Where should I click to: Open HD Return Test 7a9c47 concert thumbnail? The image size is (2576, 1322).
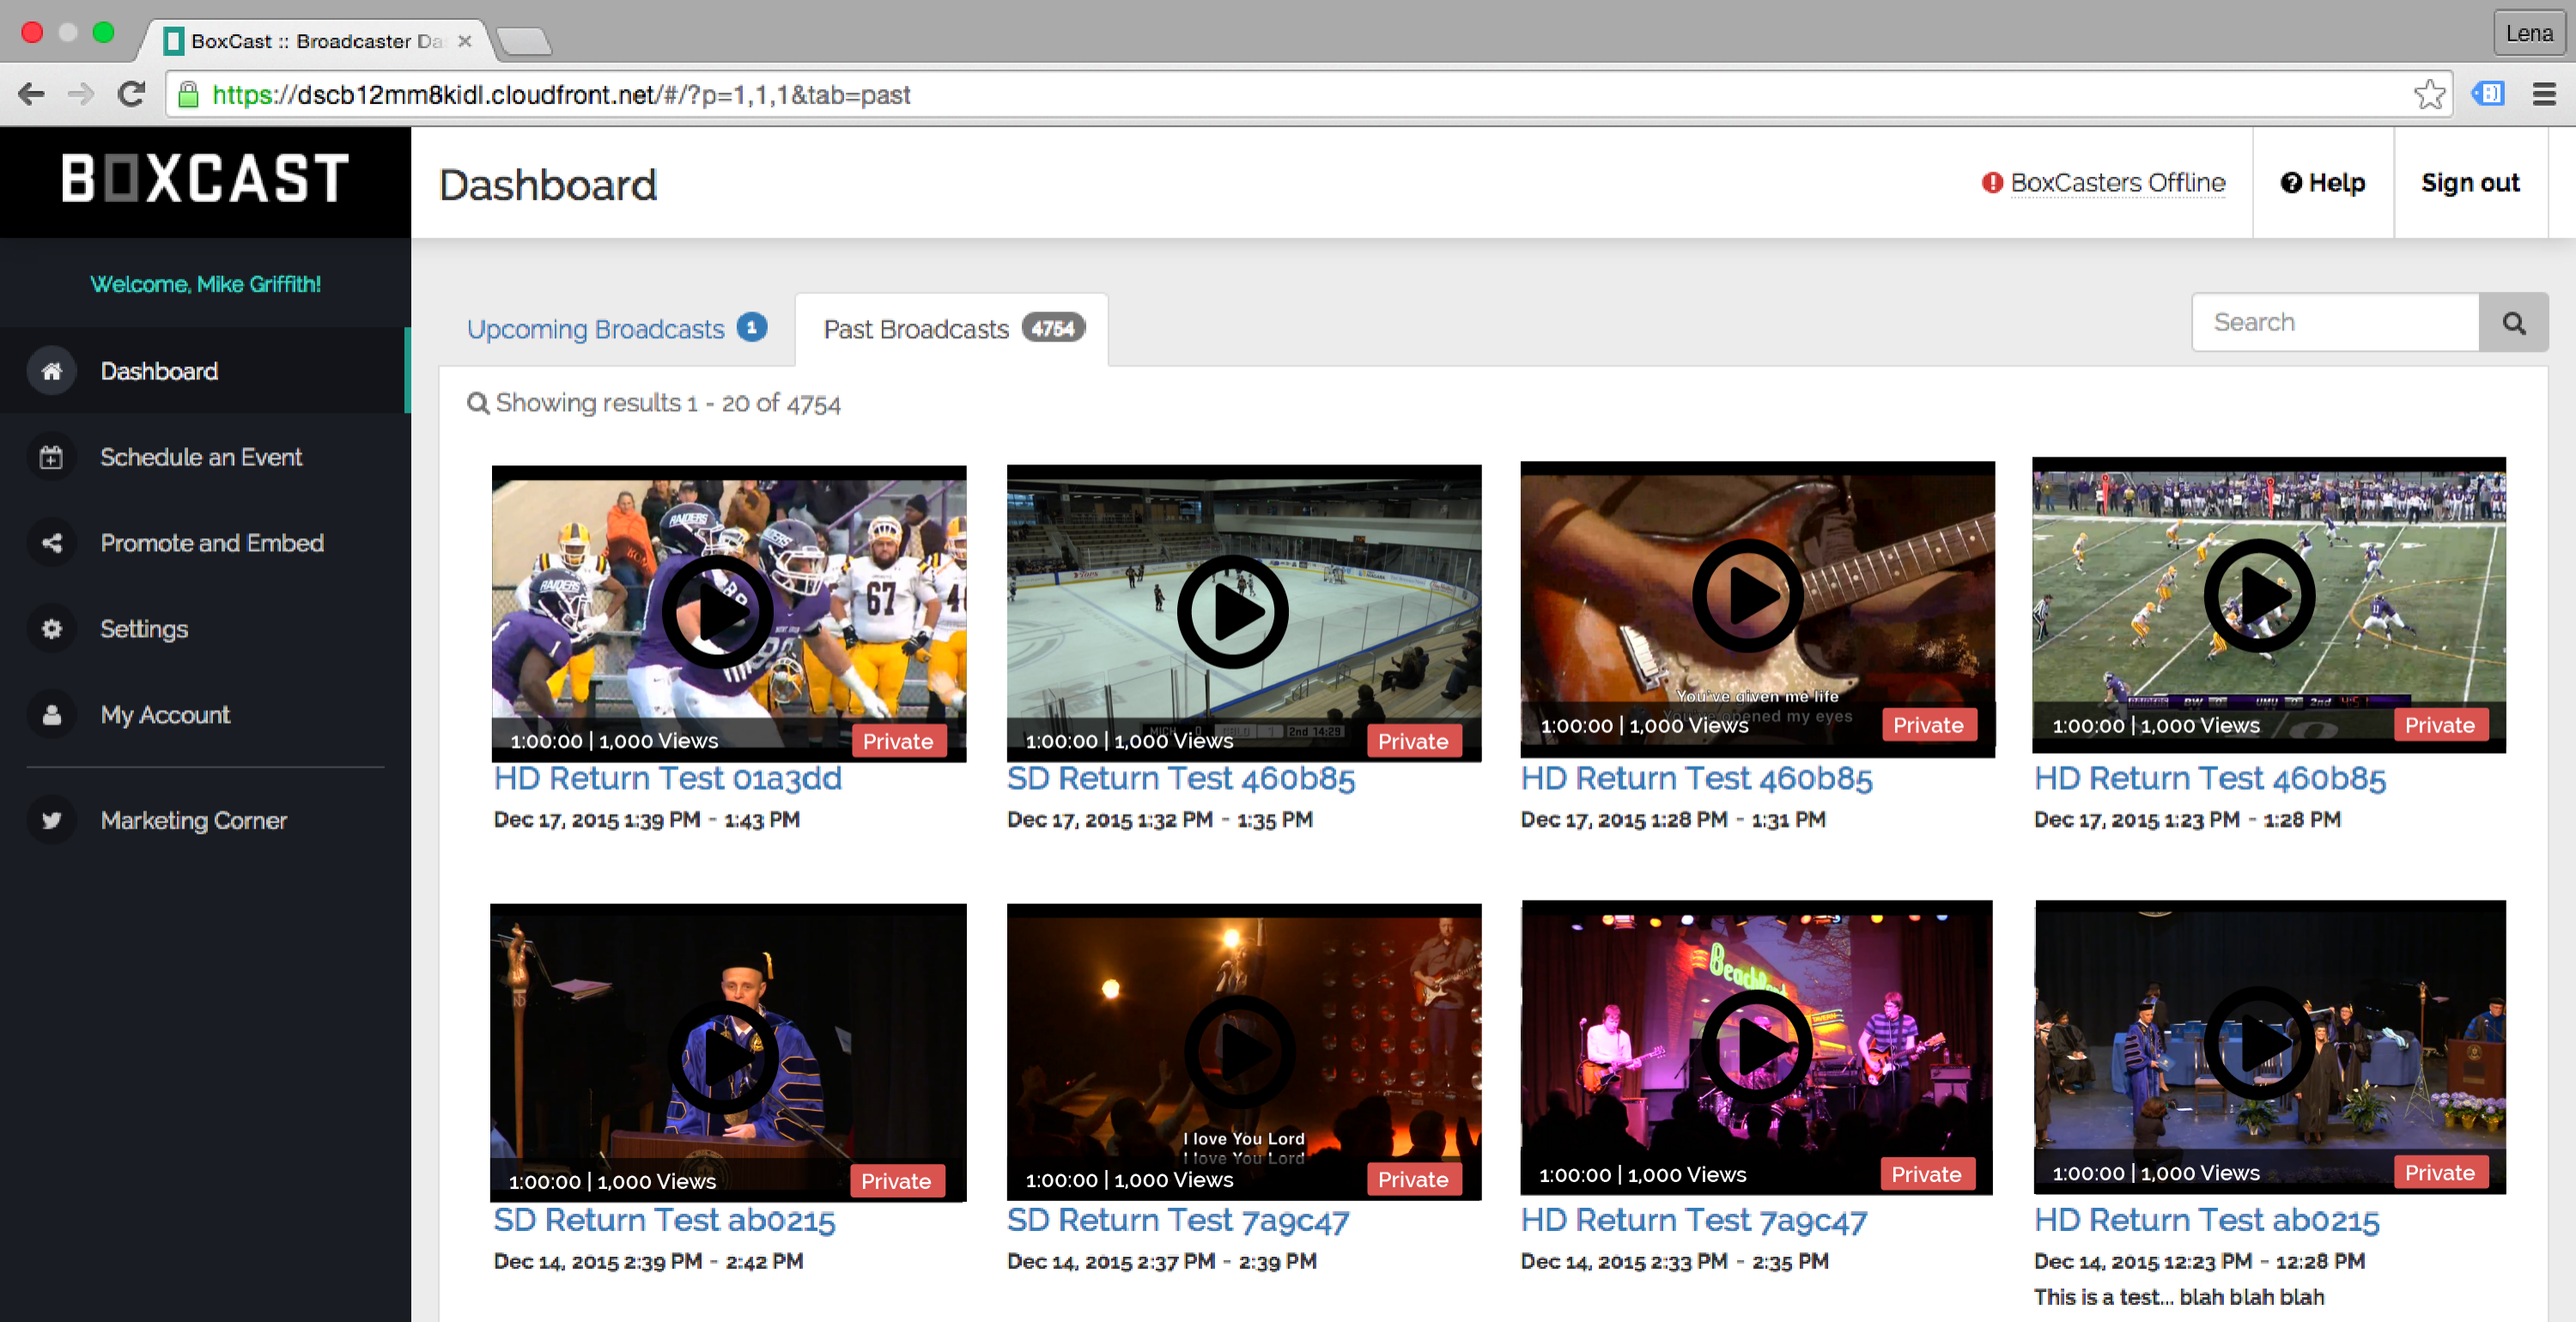coord(1756,1046)
